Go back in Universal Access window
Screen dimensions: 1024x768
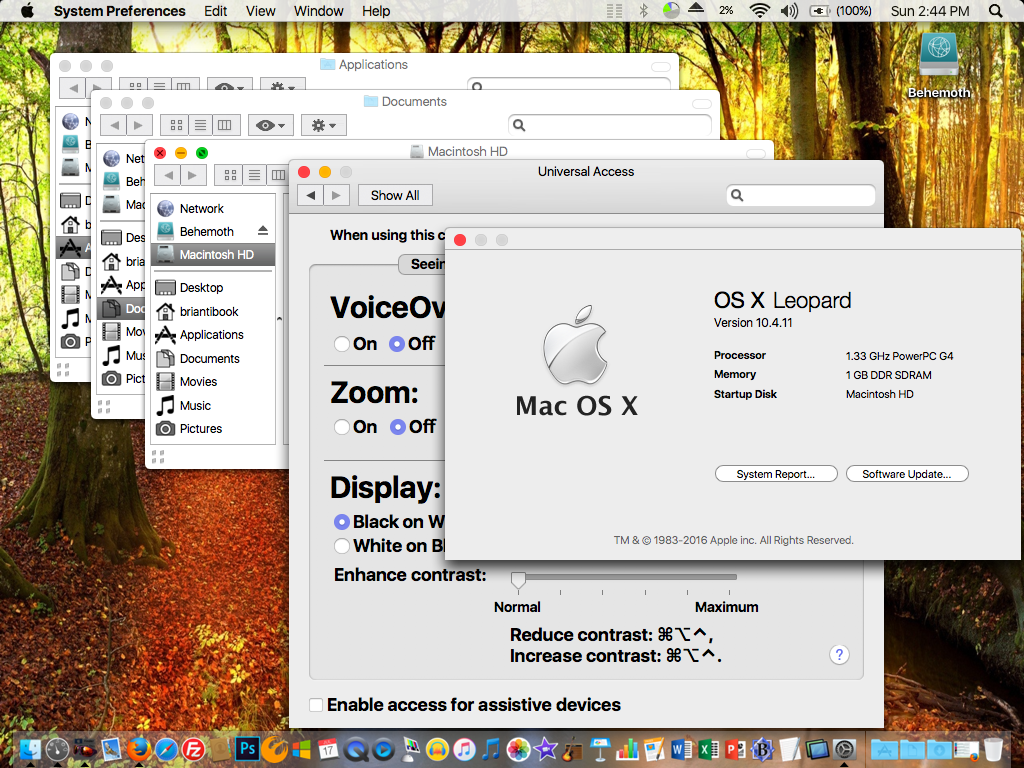tap(310, 195)
